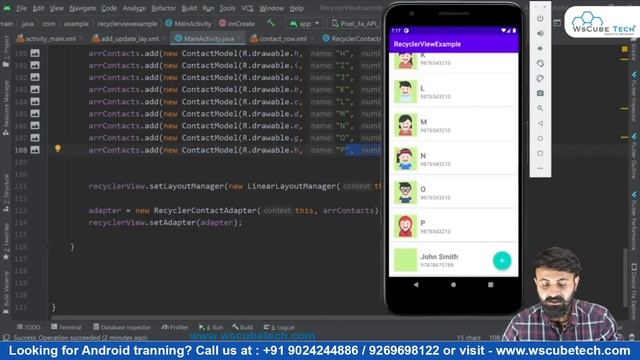The height and width of the screenshot is (360, 640).
Task: Tap contact N in the phone list
Action: pos(453,159)
